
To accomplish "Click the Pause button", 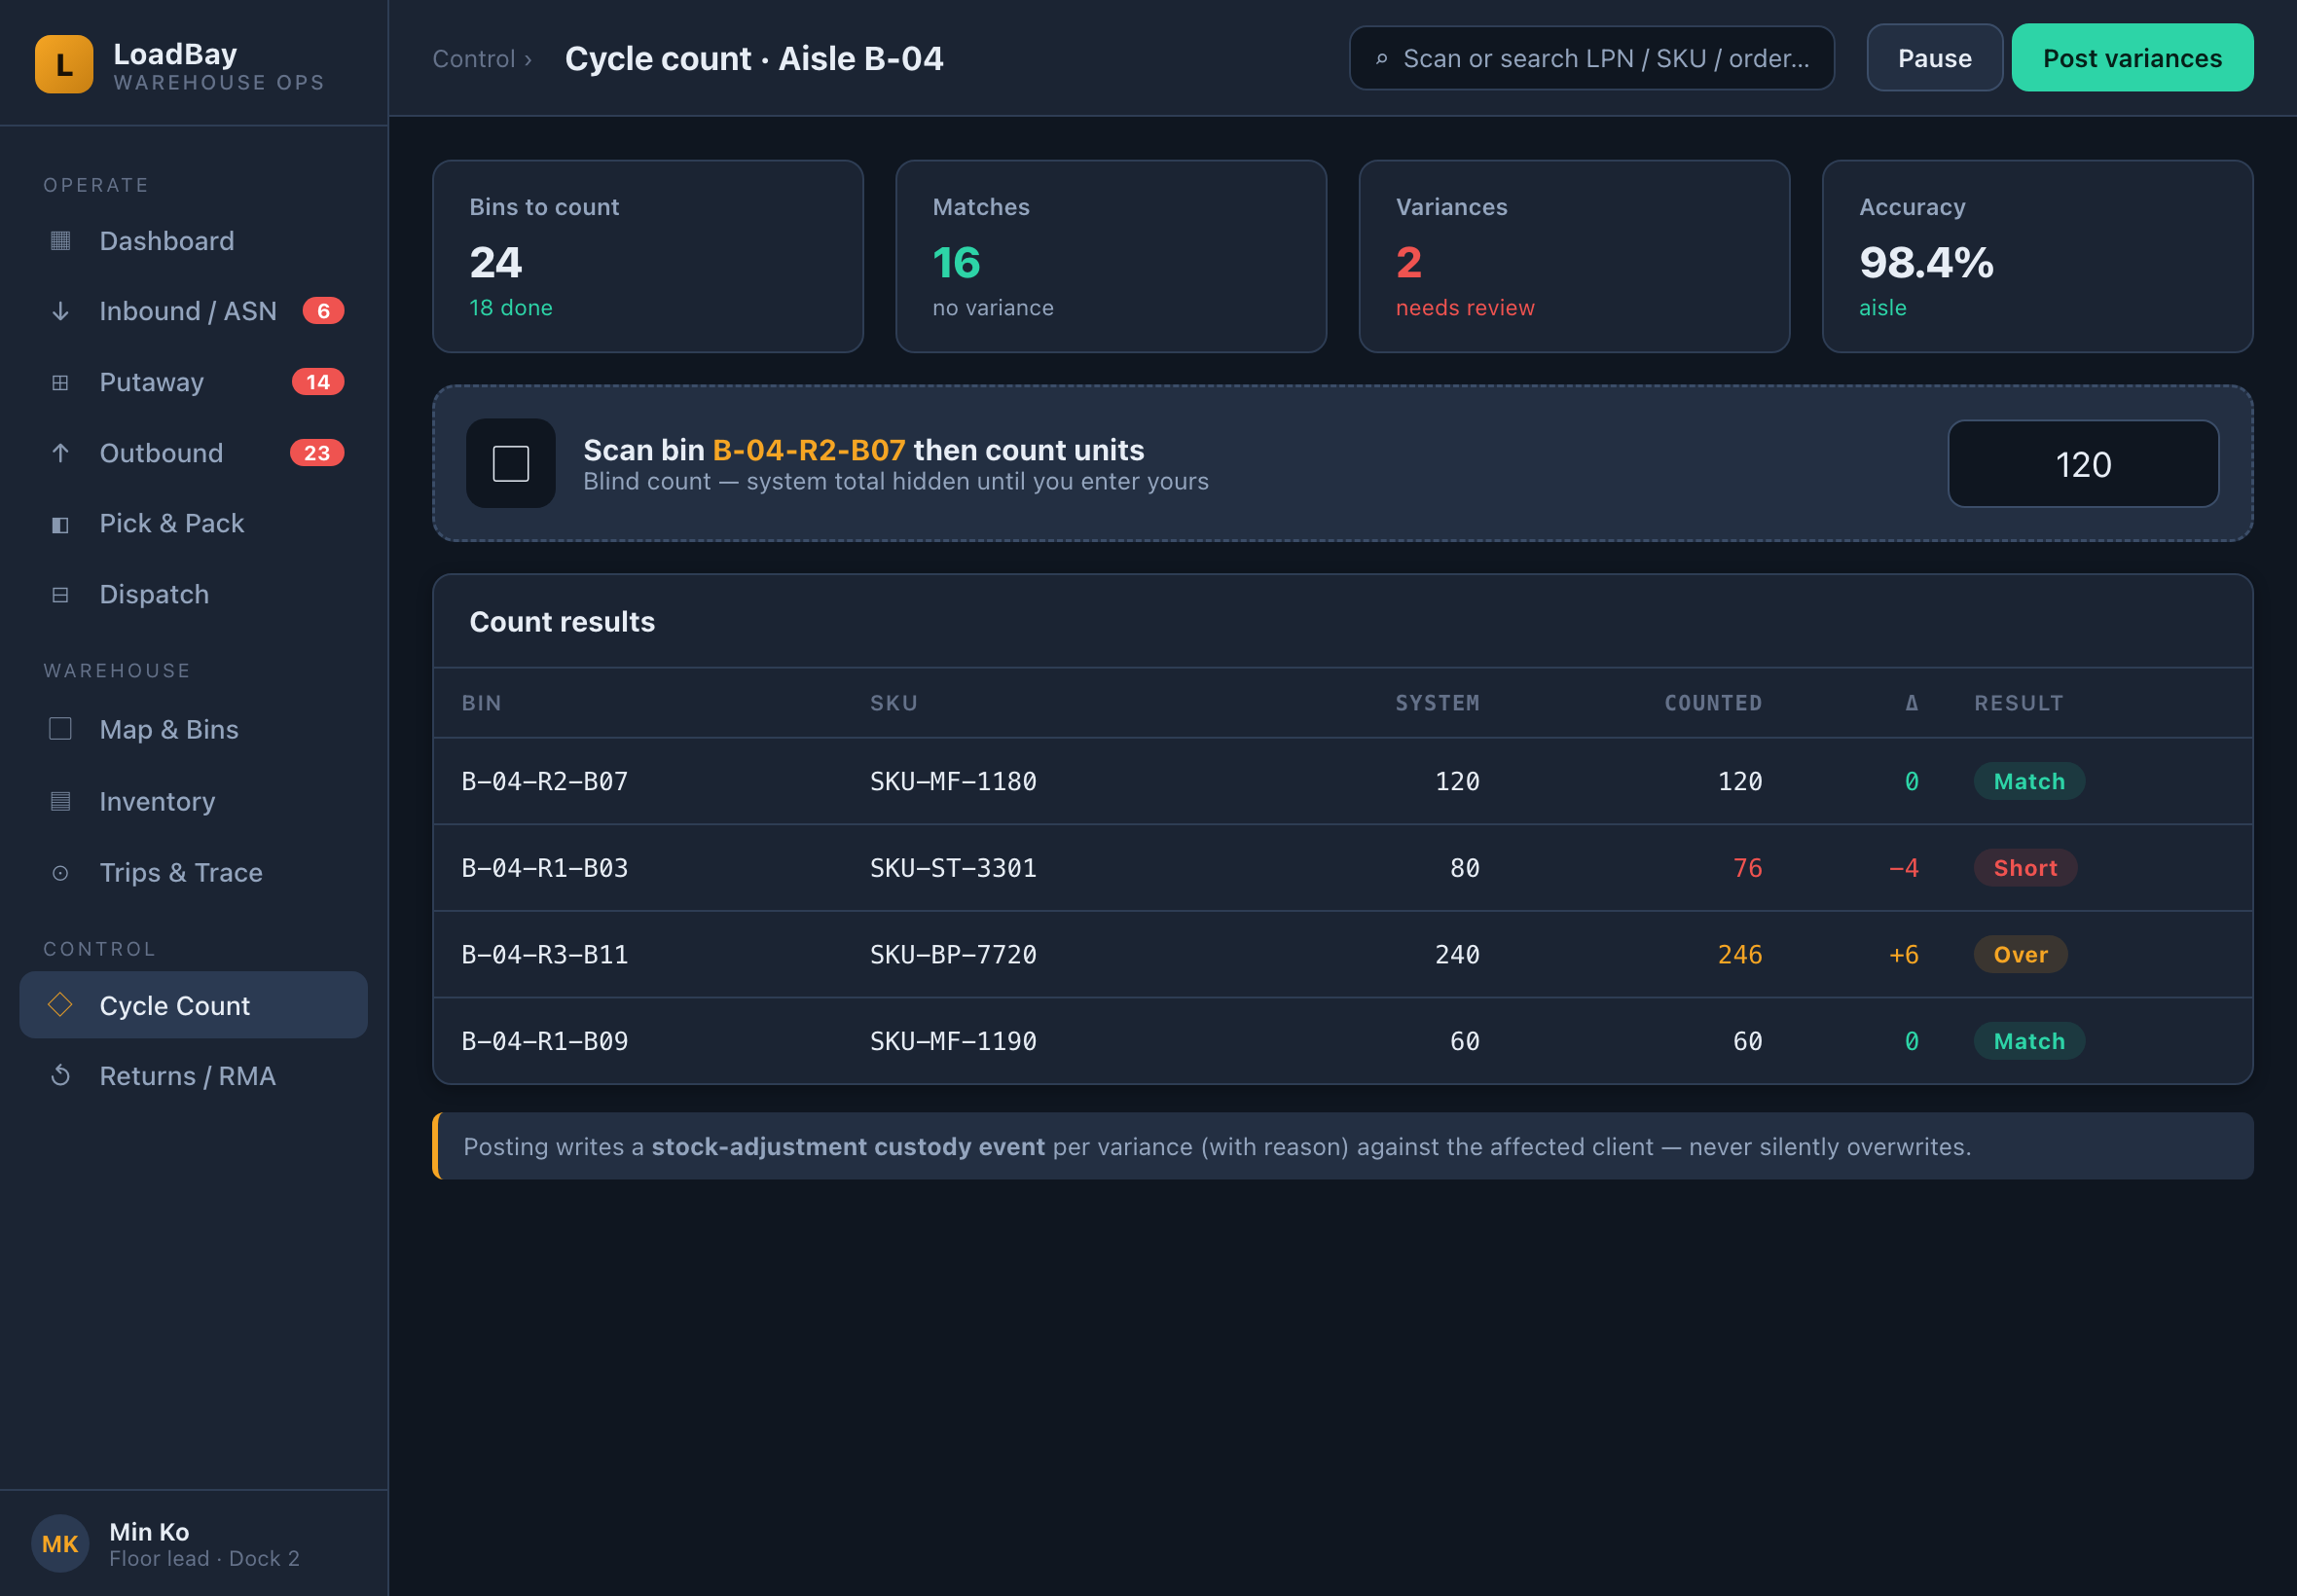I will 1934,58.
